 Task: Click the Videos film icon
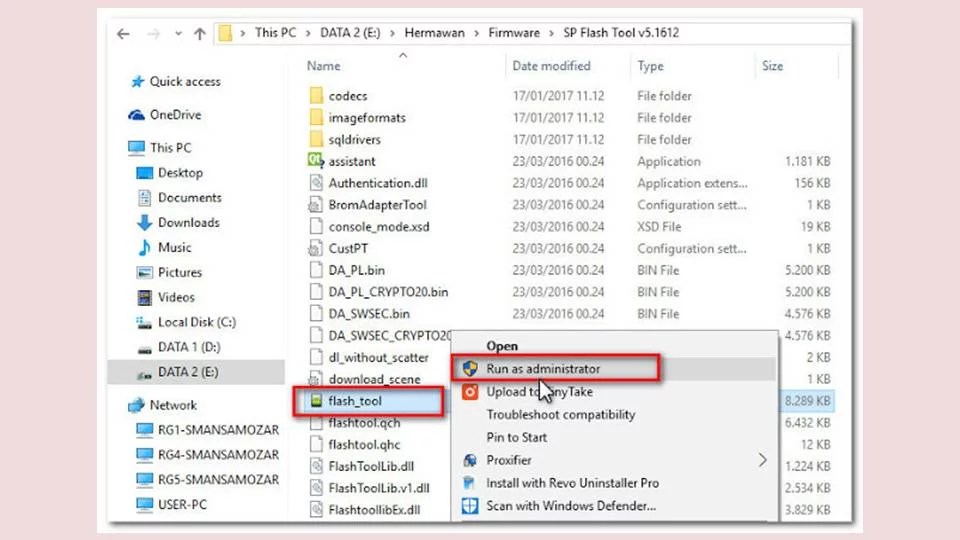[x=144, y=298]
